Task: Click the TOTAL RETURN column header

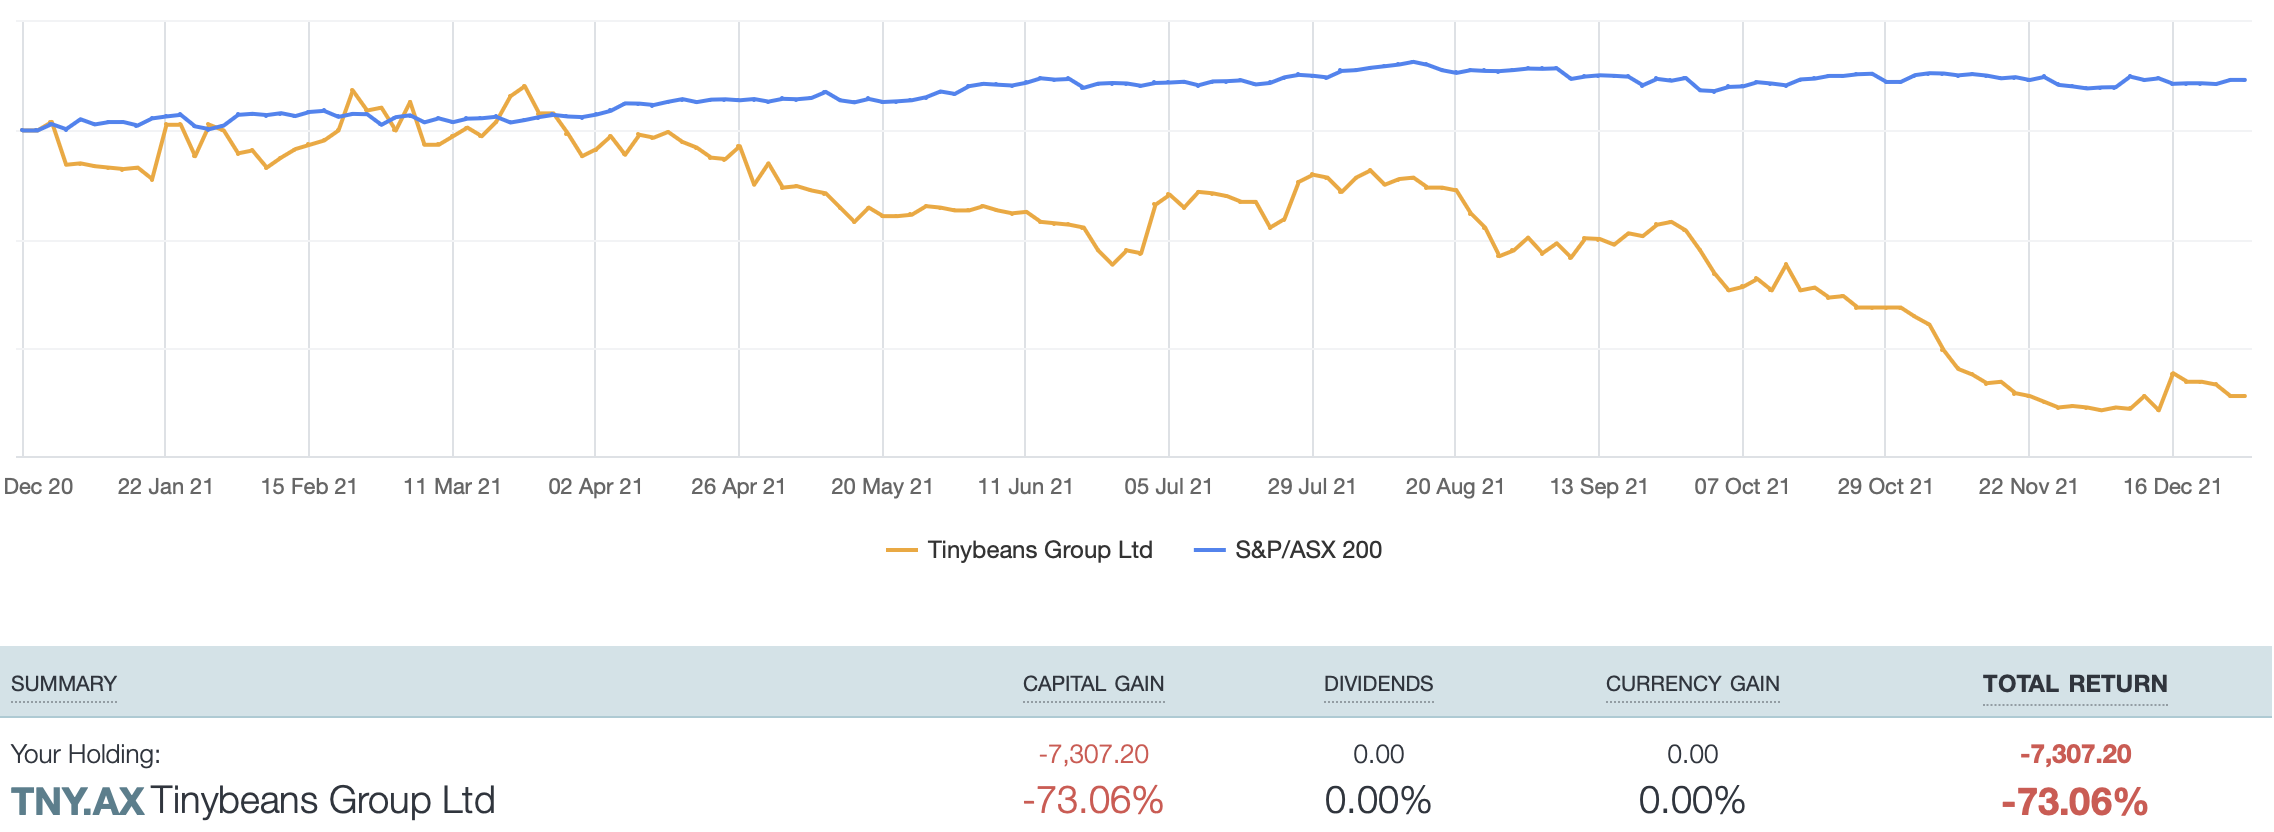Action: coord(2075,684)
